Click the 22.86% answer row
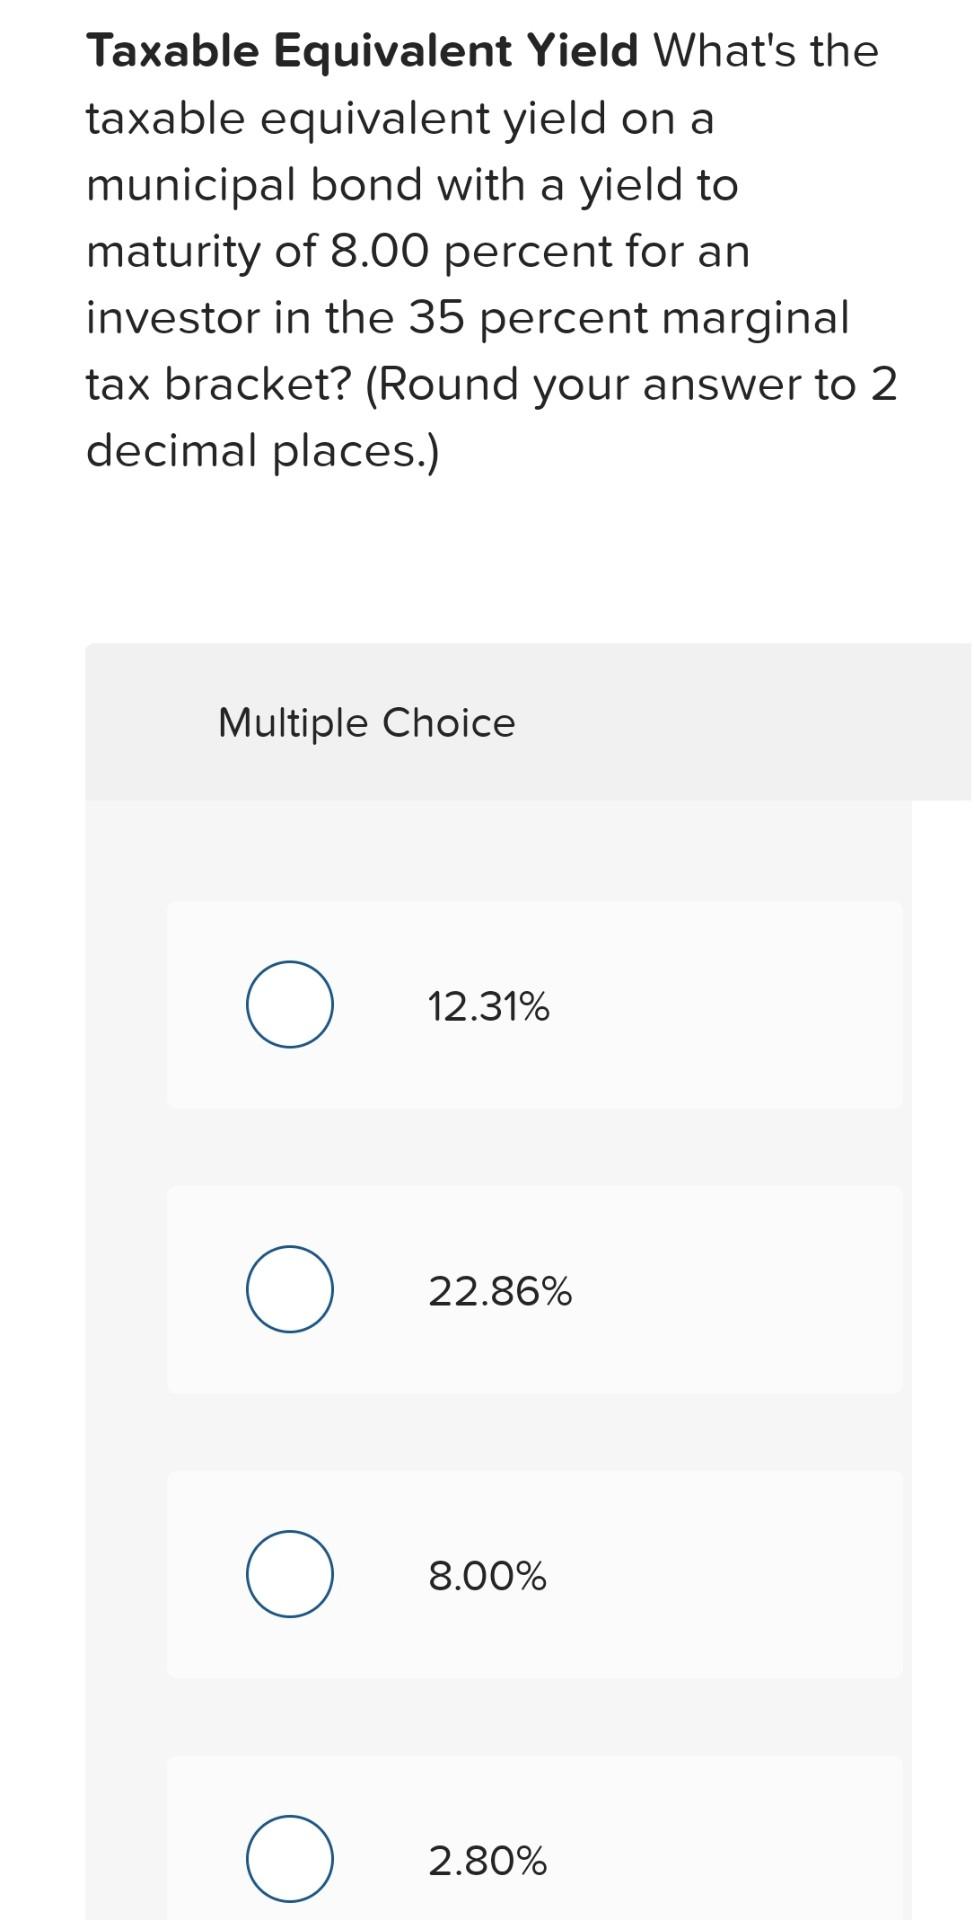Image resolution: width=974 pixels, height=1920 pixels. point(537,1289)
